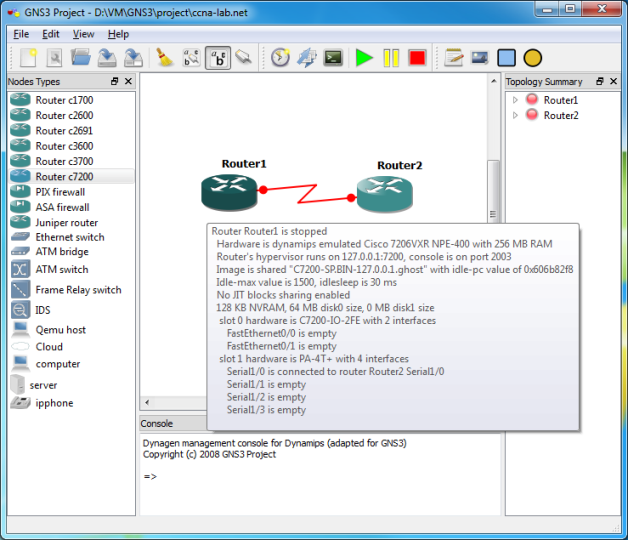
Task: Click the console input prompt area
Action: [x=320, y=476]
